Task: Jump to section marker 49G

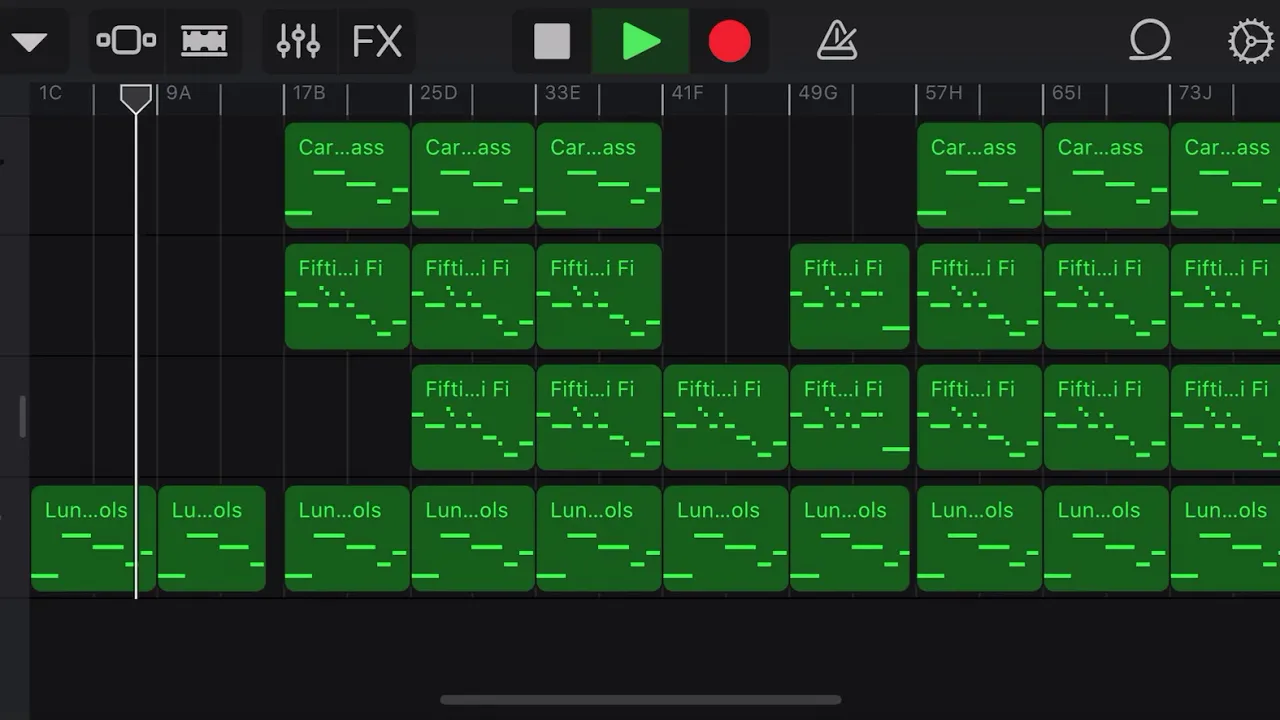Action: 817,93
